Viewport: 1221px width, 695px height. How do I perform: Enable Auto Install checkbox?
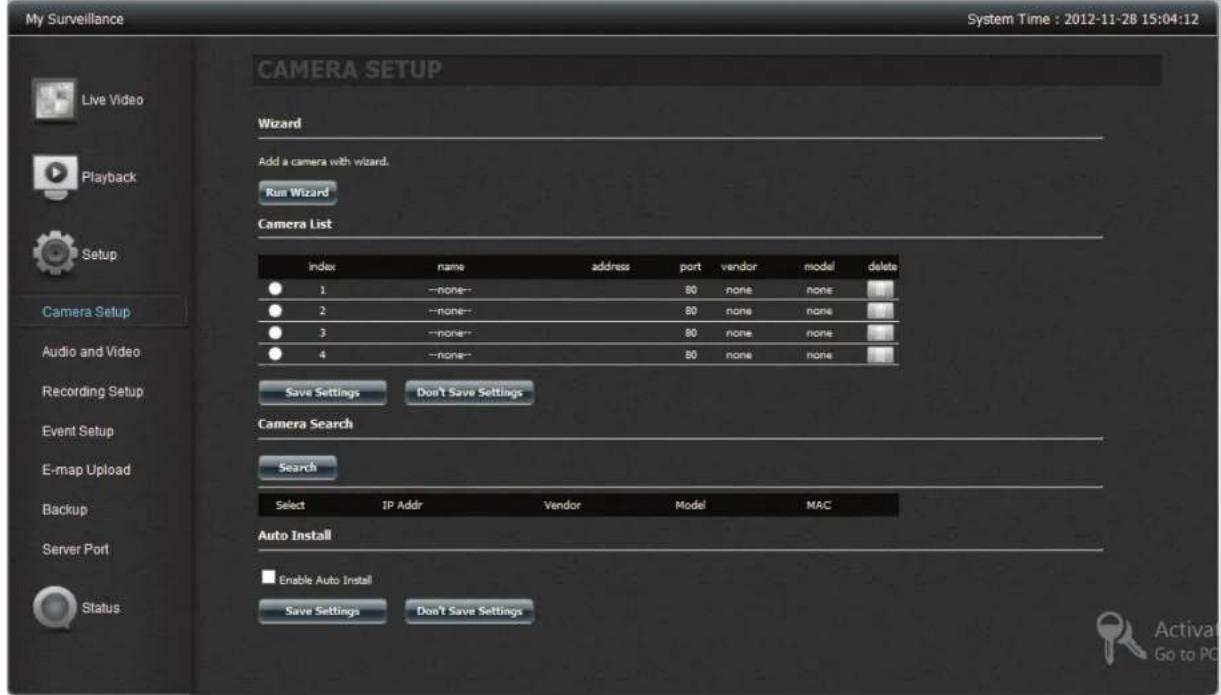[267, 577]
